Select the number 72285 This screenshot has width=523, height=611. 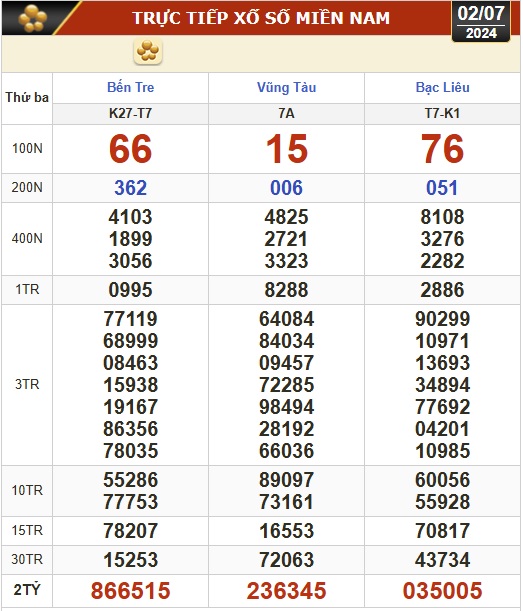pos(286,385)
